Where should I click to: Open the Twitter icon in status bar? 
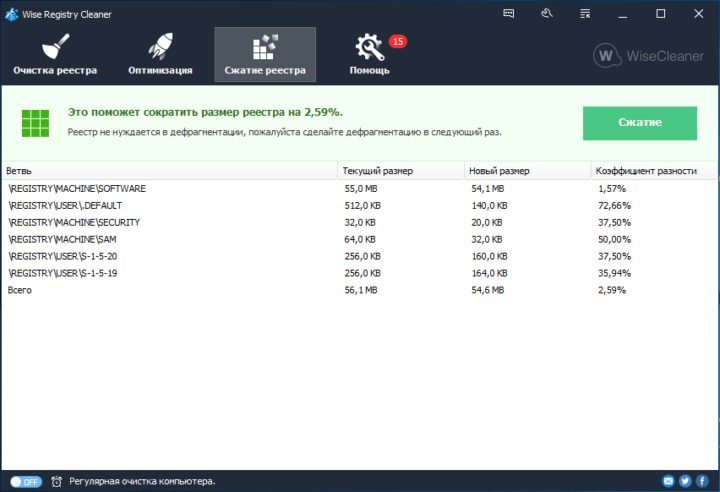[686, 481]
